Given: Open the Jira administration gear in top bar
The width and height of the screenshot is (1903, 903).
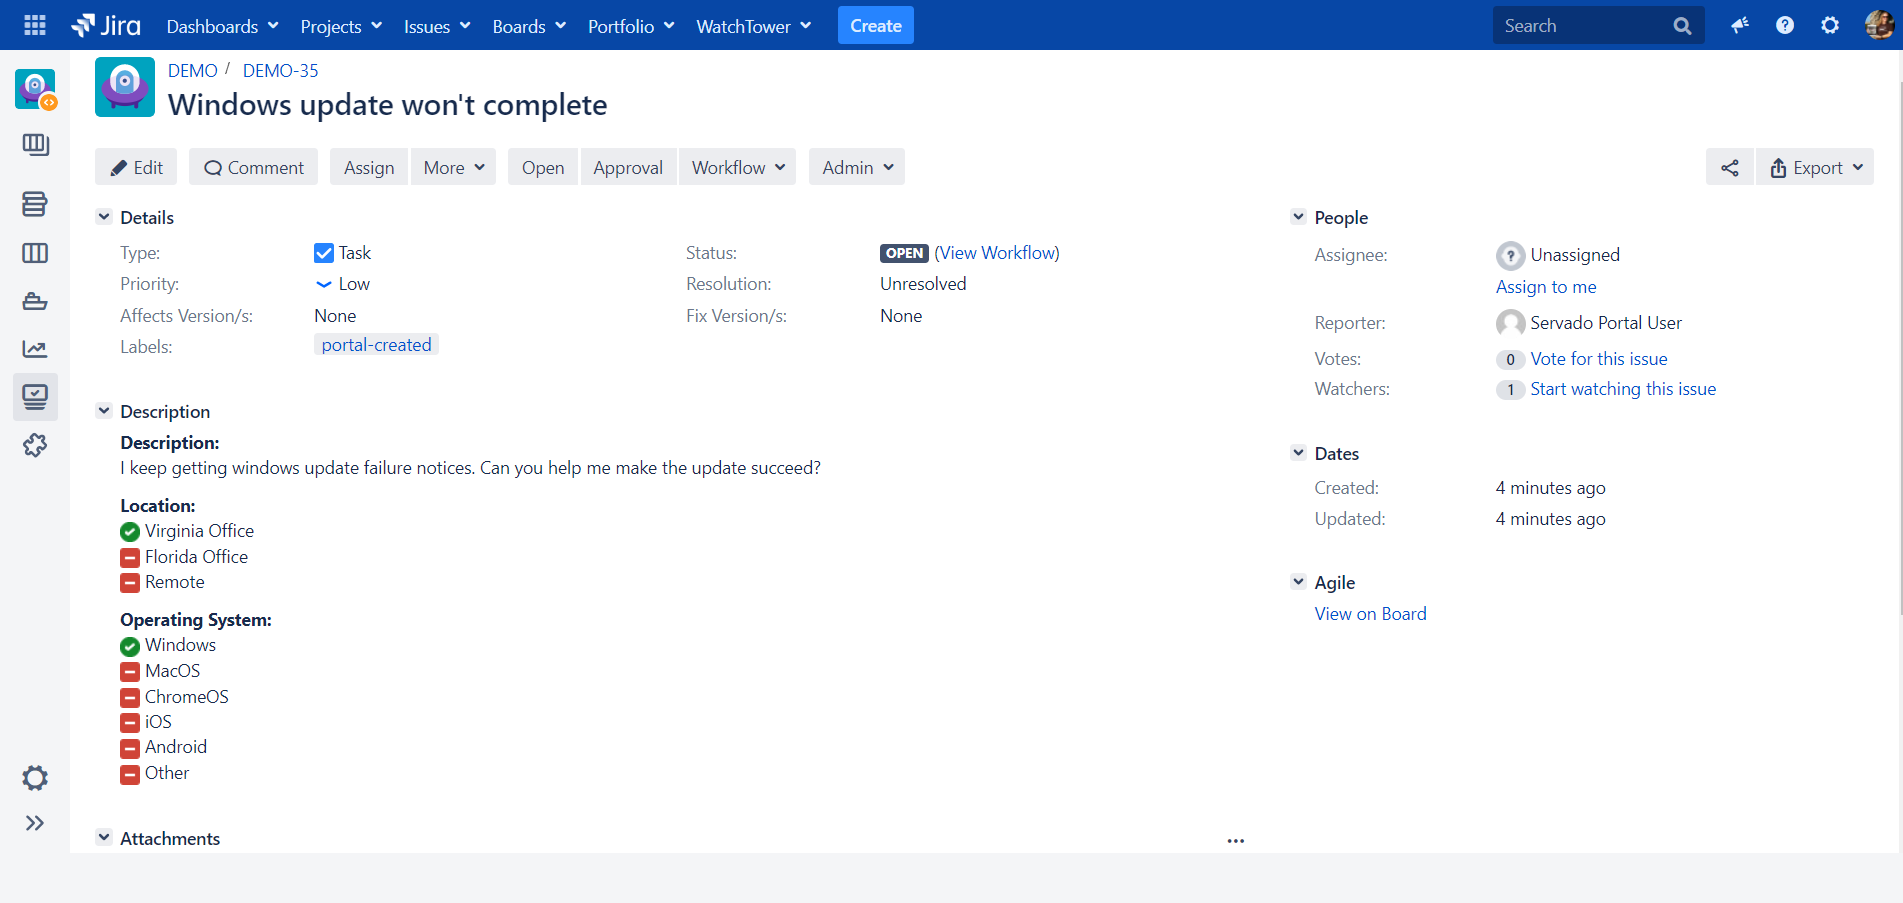Looking at the screenshot, I should click(1830, 26).
